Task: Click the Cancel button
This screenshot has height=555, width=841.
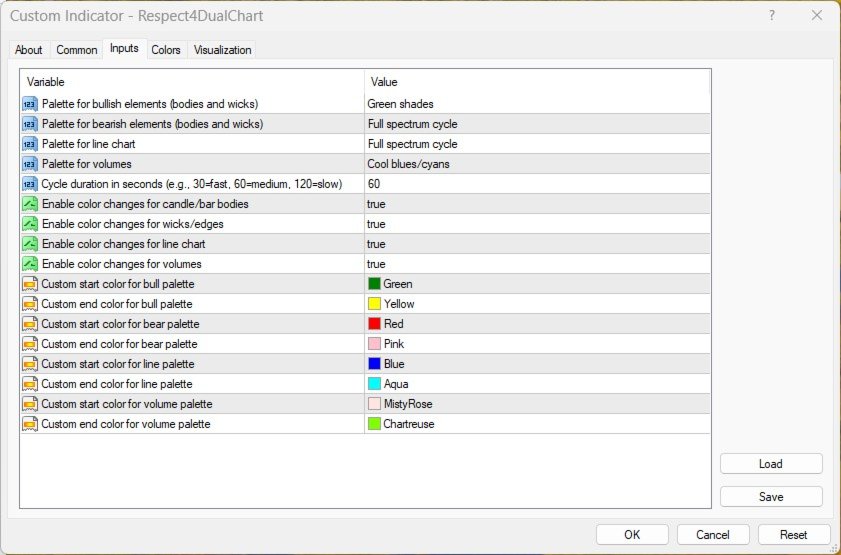Action: tap(713, 535)
